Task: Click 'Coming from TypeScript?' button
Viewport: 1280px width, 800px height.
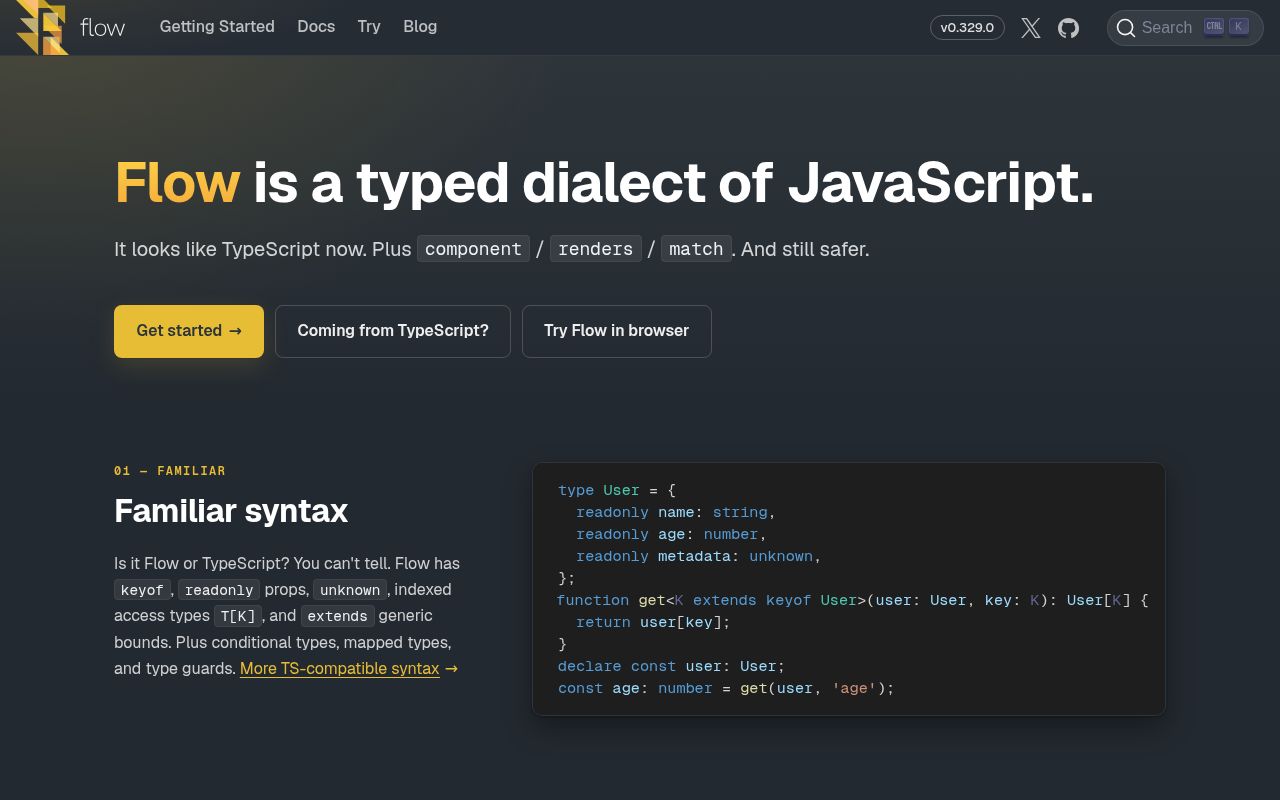Action: click(393, 331)
